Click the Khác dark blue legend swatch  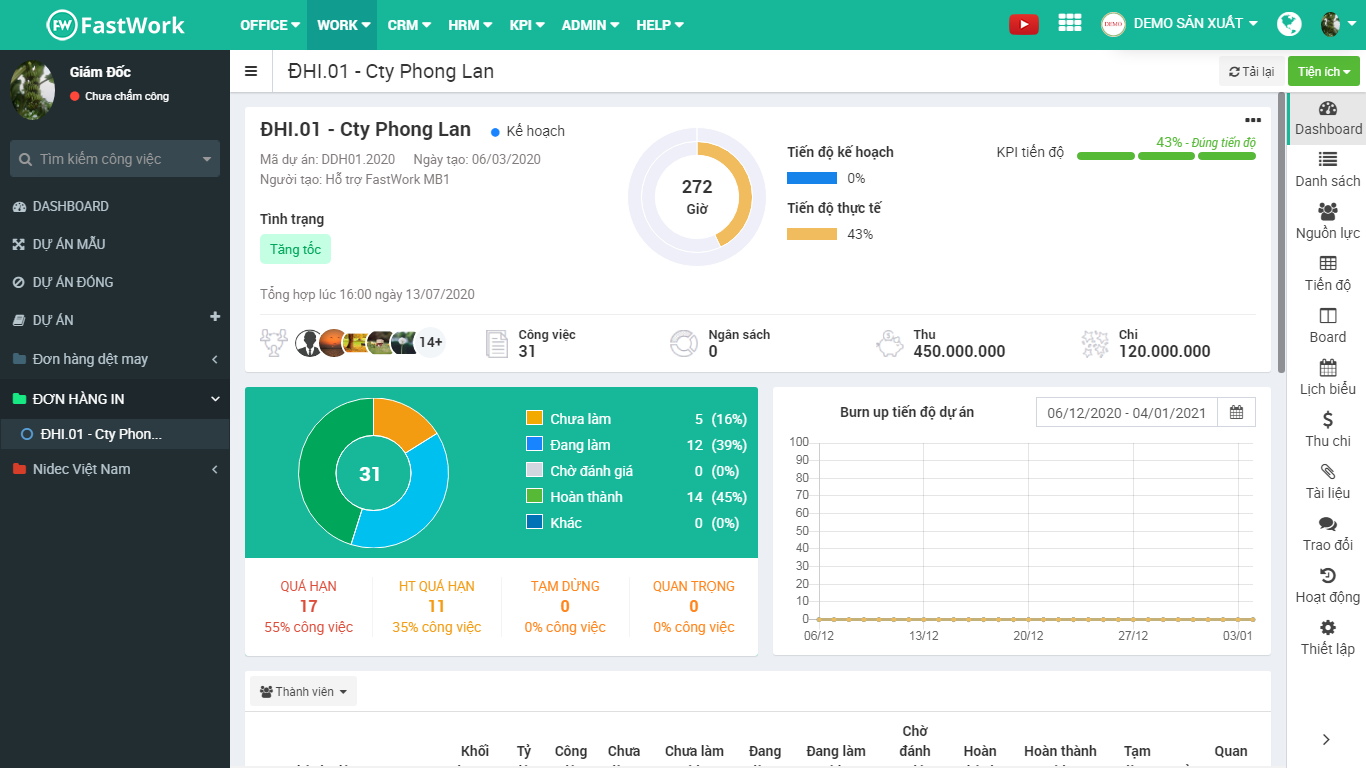534,522
